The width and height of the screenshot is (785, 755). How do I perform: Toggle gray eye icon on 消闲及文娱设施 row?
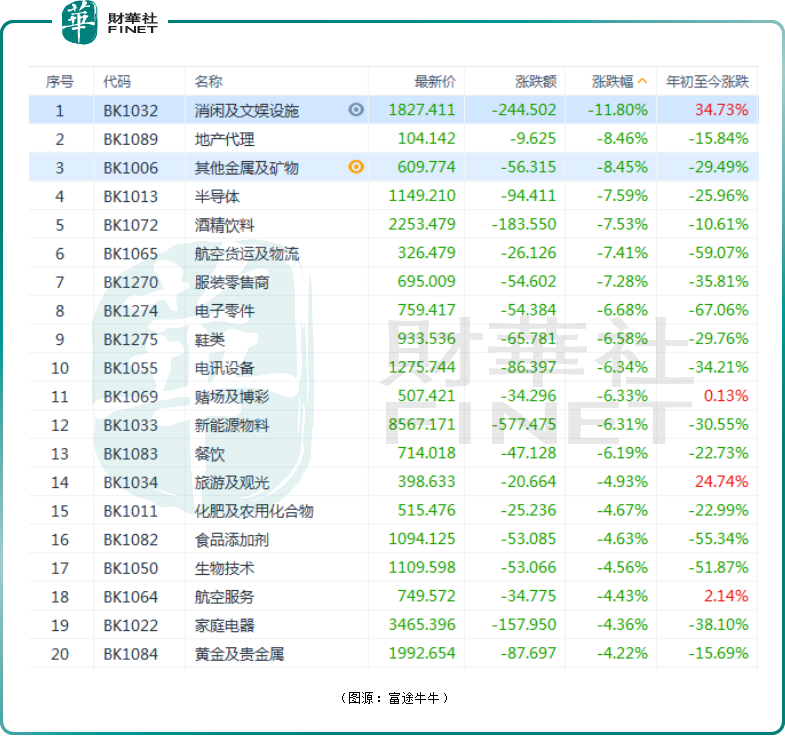[356, 110]
